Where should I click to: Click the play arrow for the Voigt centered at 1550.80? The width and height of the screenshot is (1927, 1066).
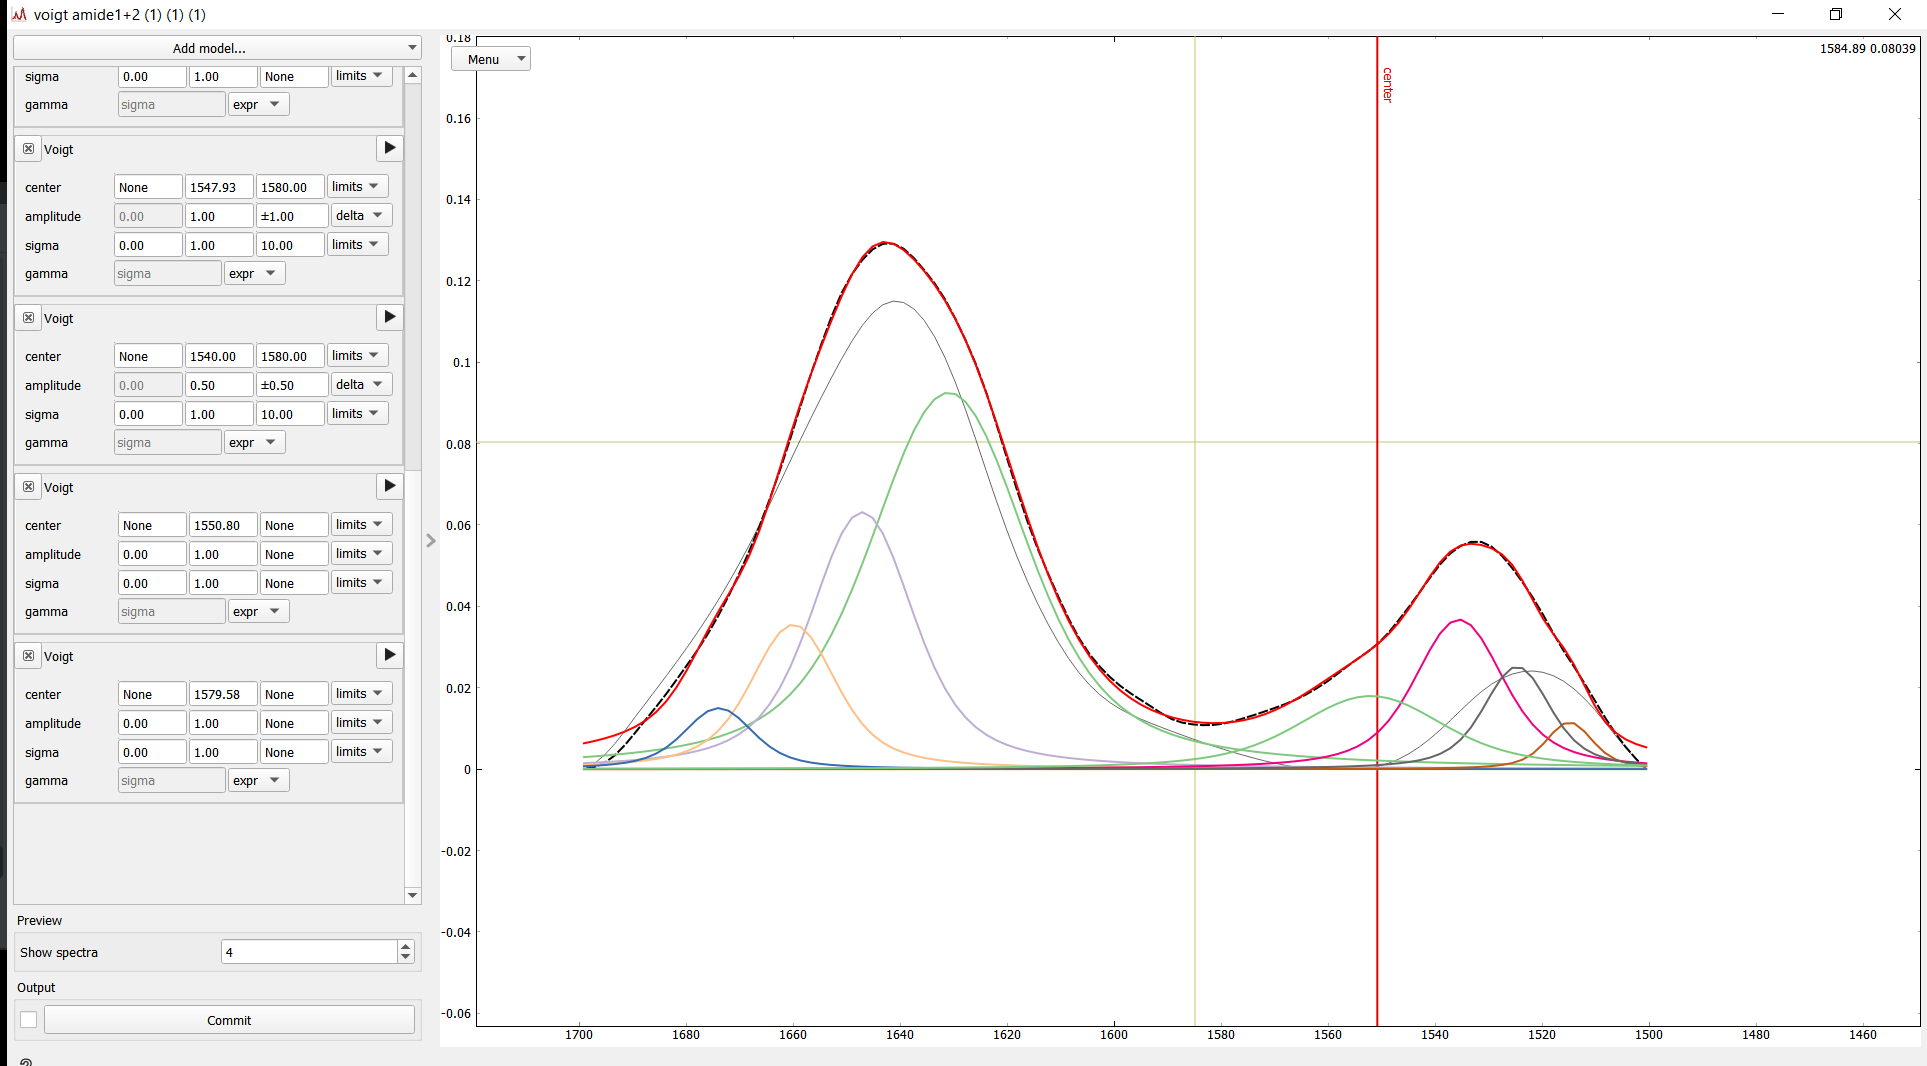tap(389, 486)
